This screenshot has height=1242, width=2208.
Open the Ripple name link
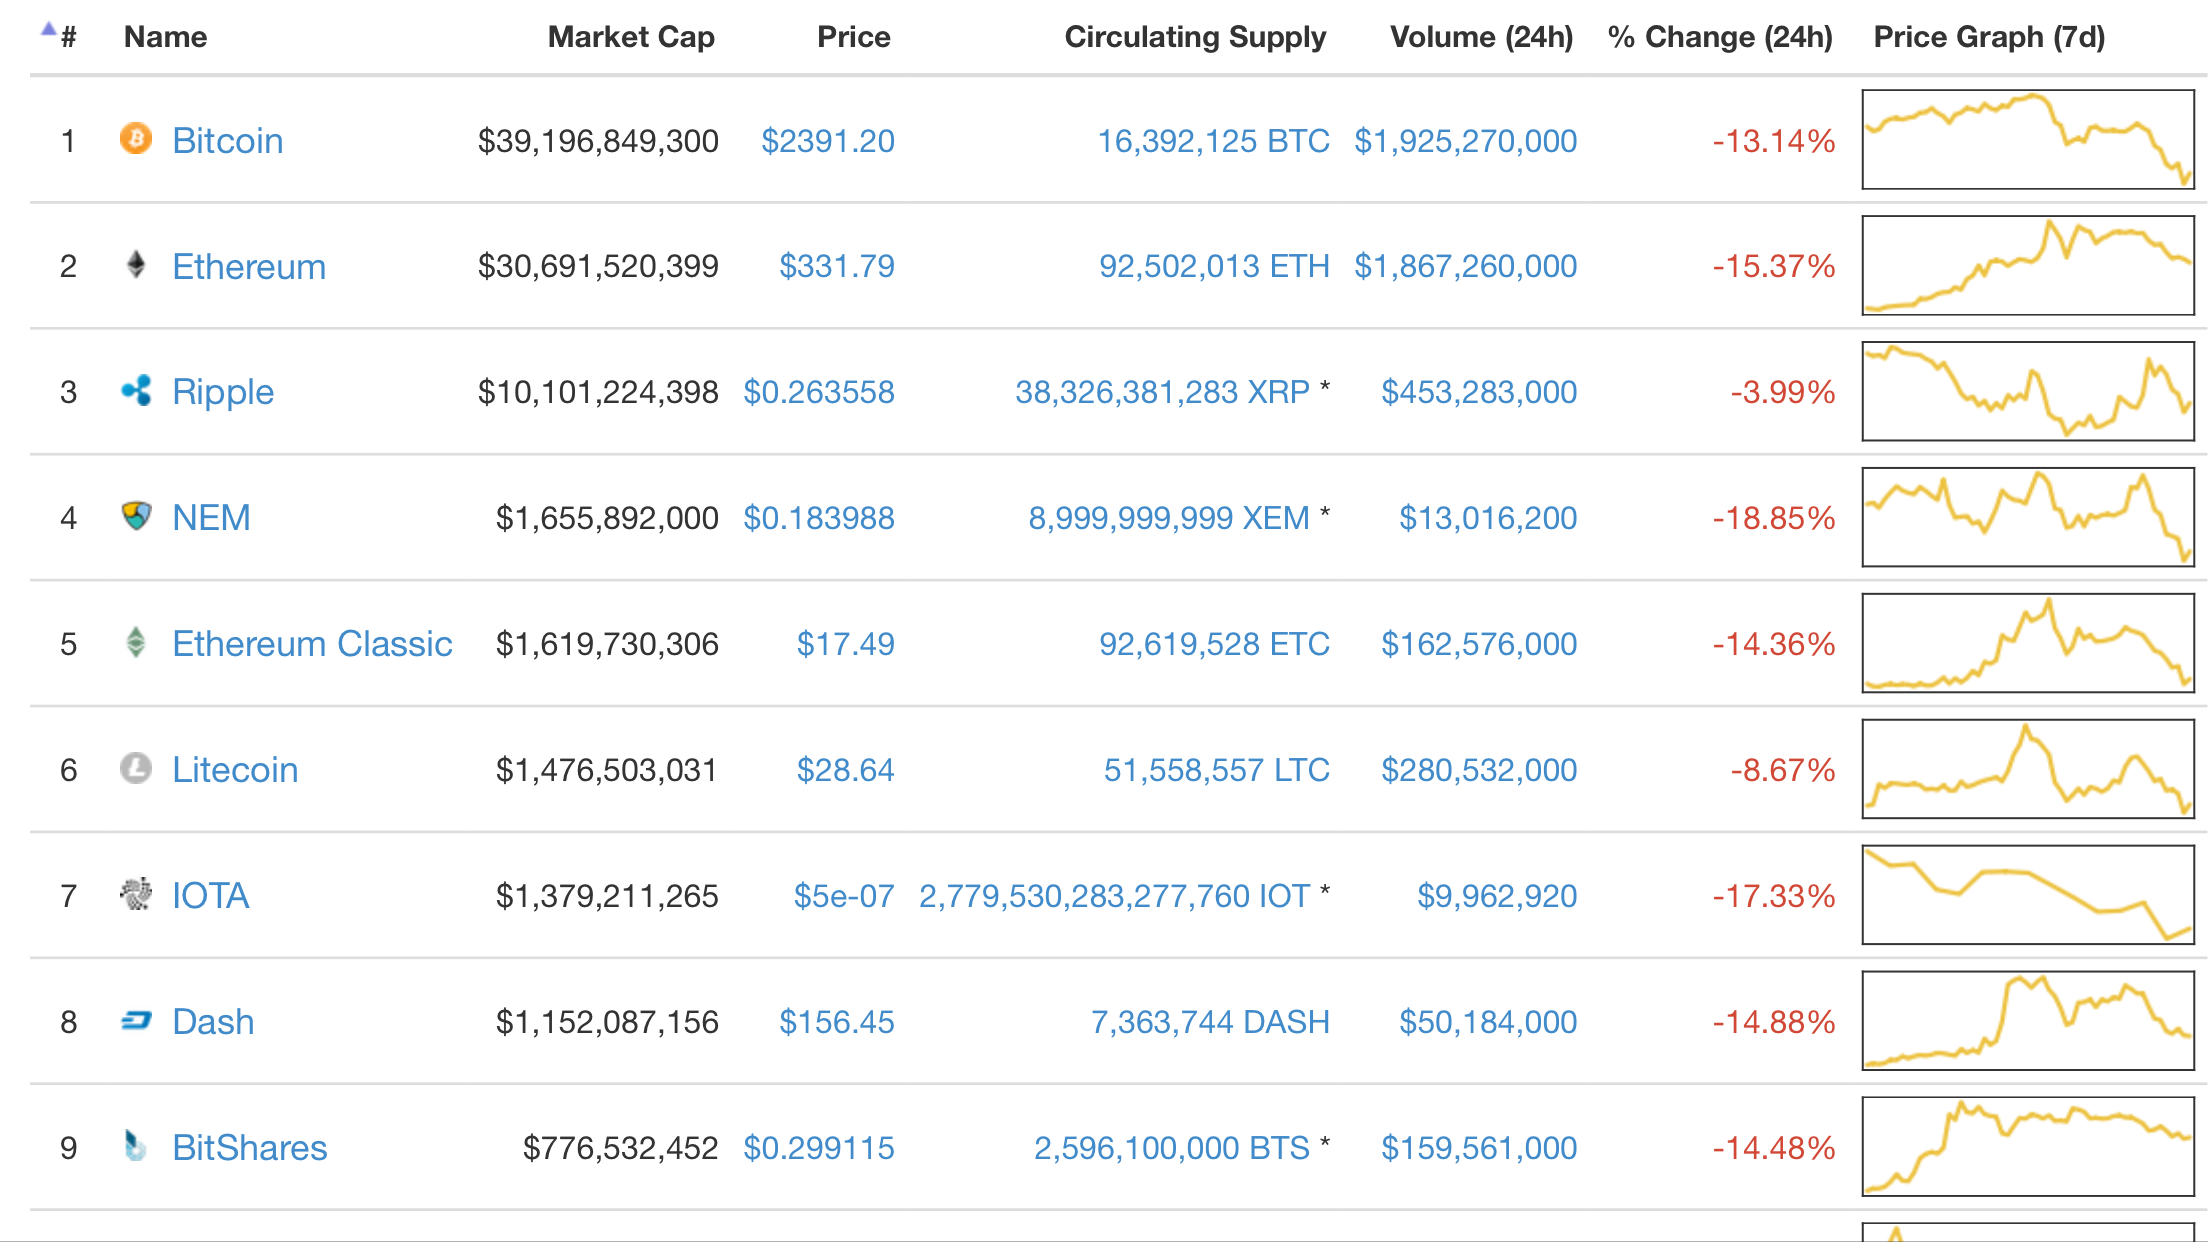pos(223,392)
